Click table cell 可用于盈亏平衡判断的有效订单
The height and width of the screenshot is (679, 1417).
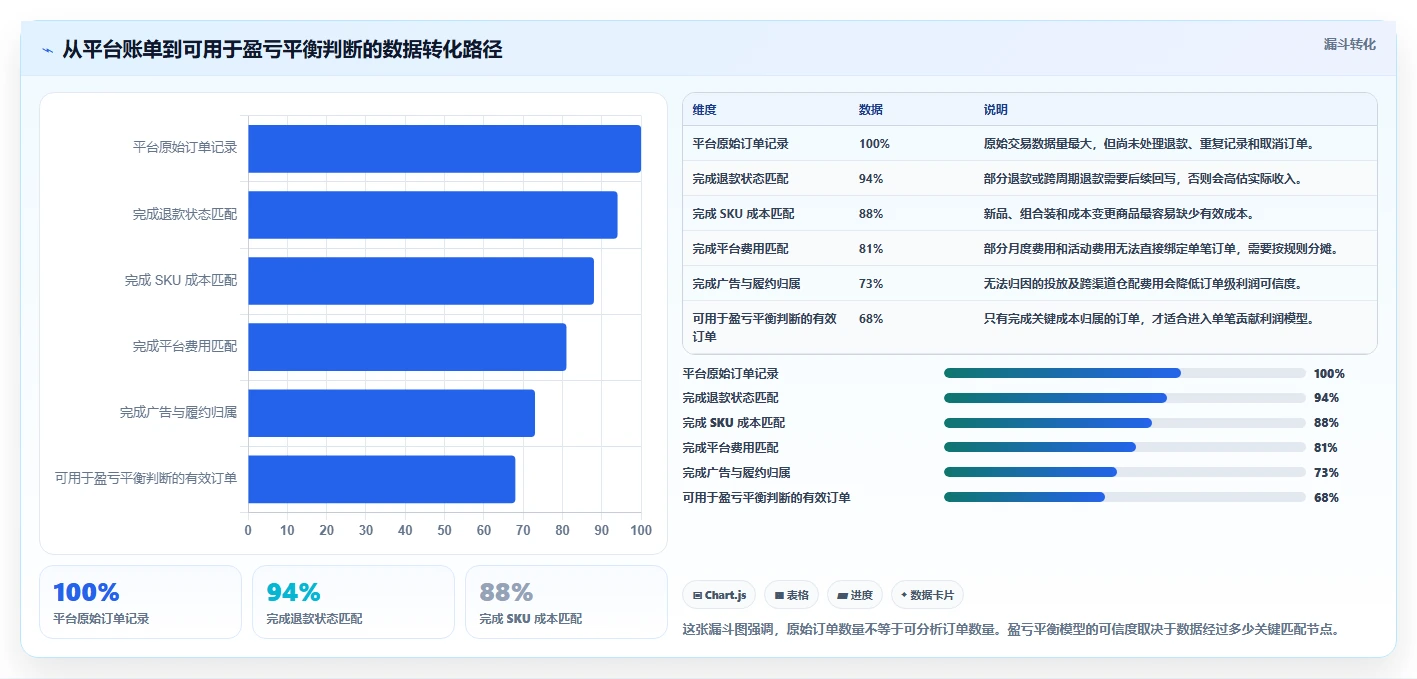[764, 328]
